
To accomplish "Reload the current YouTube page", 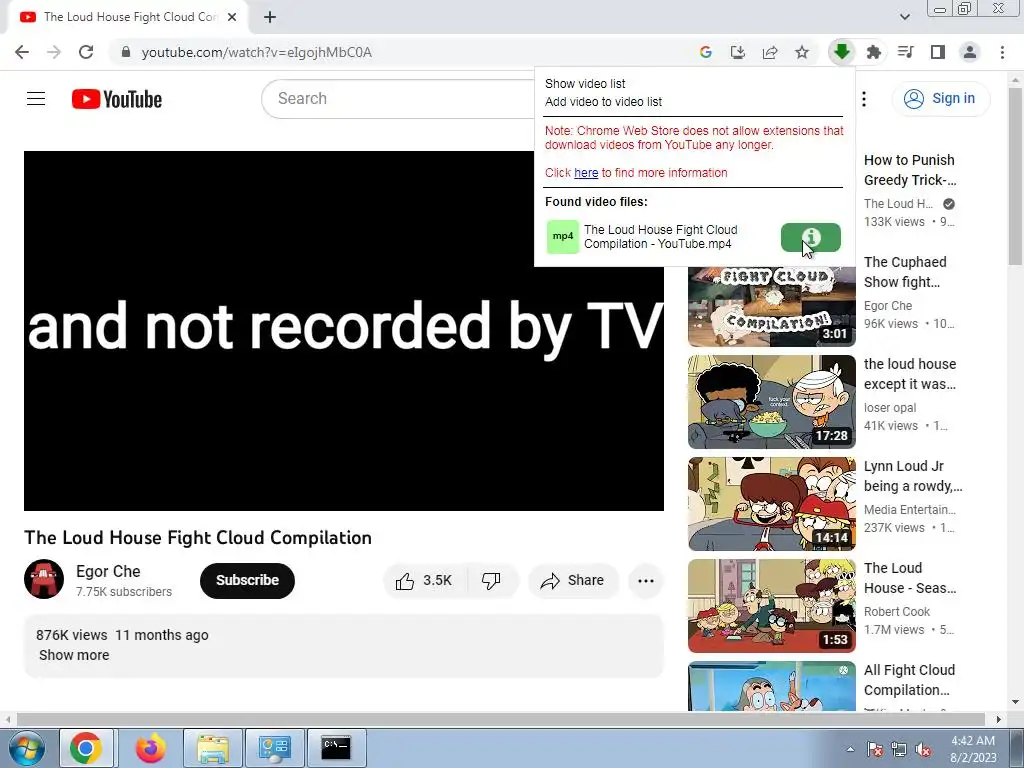I will tap(86, 52).
